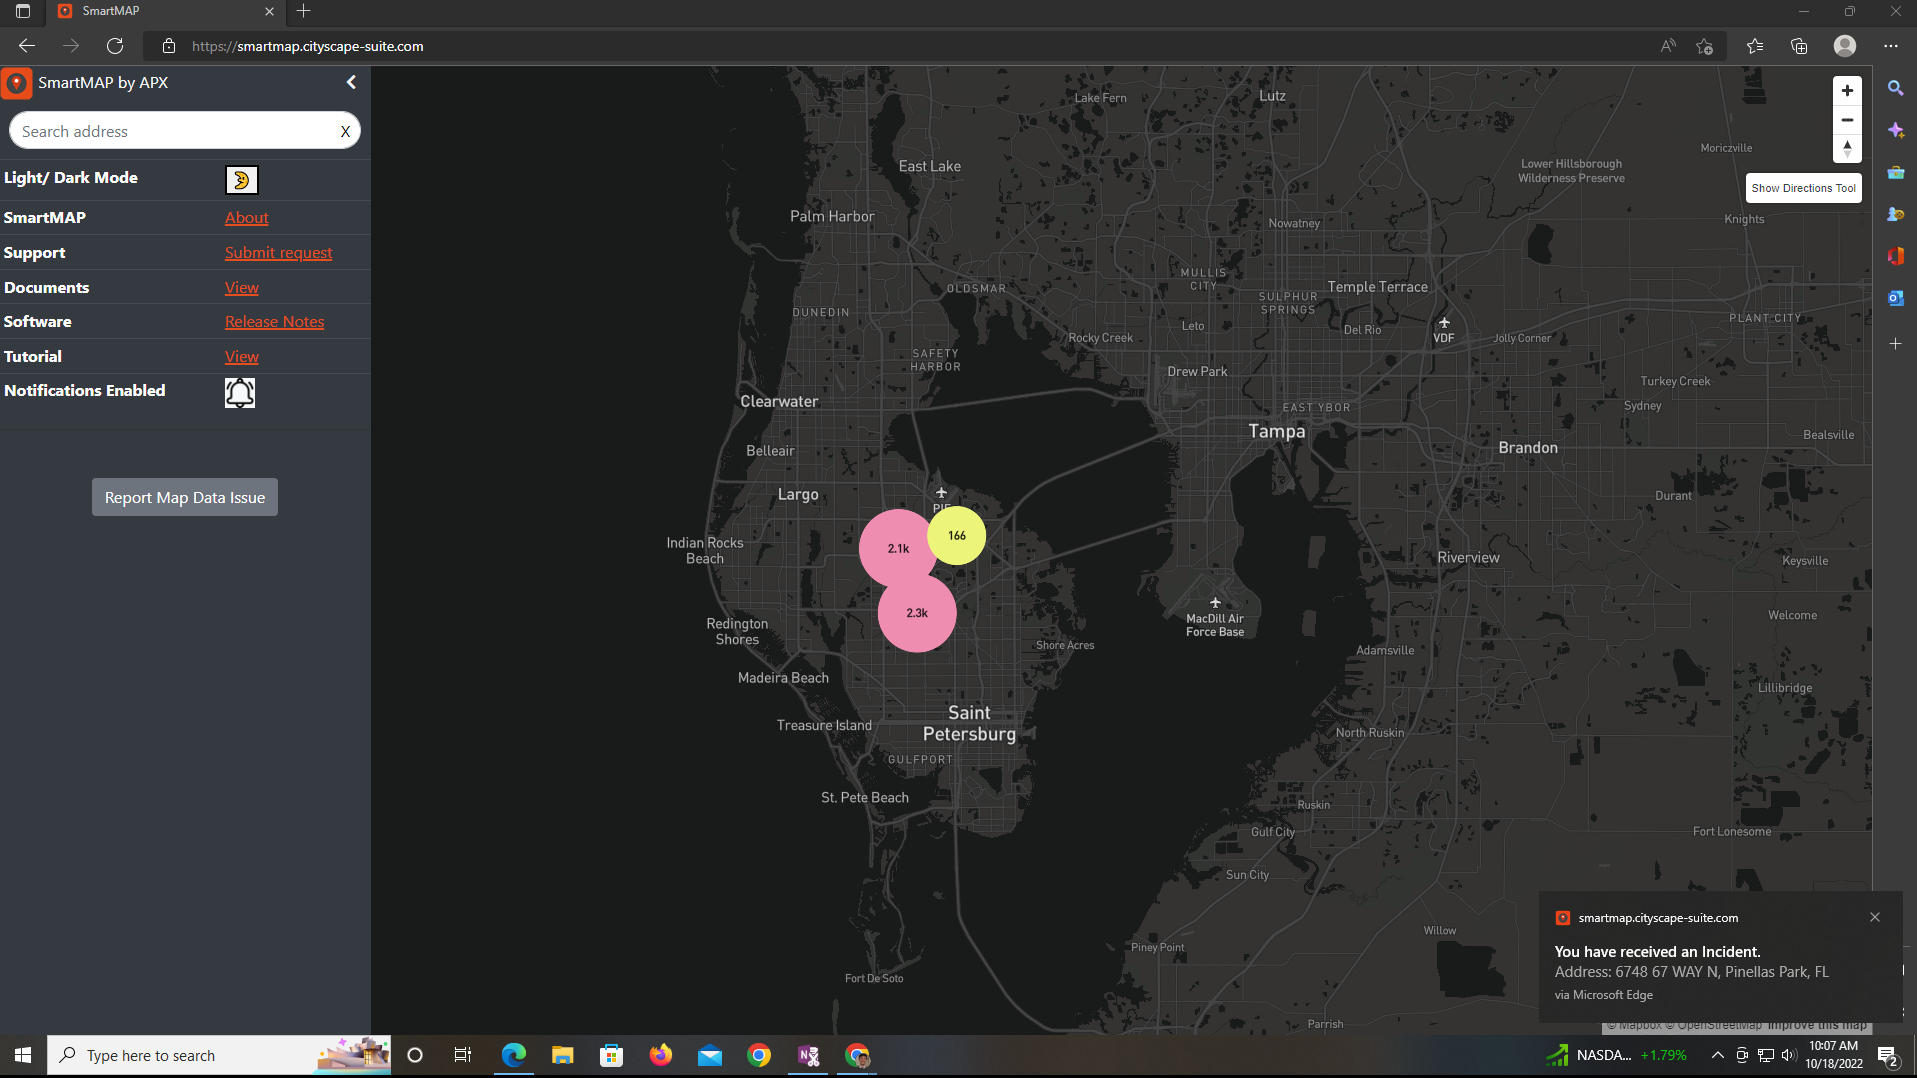The image size is (1917, 1078).
Task: Open Microsoft Store from taskbar
Action: [x=611, y=1055]
